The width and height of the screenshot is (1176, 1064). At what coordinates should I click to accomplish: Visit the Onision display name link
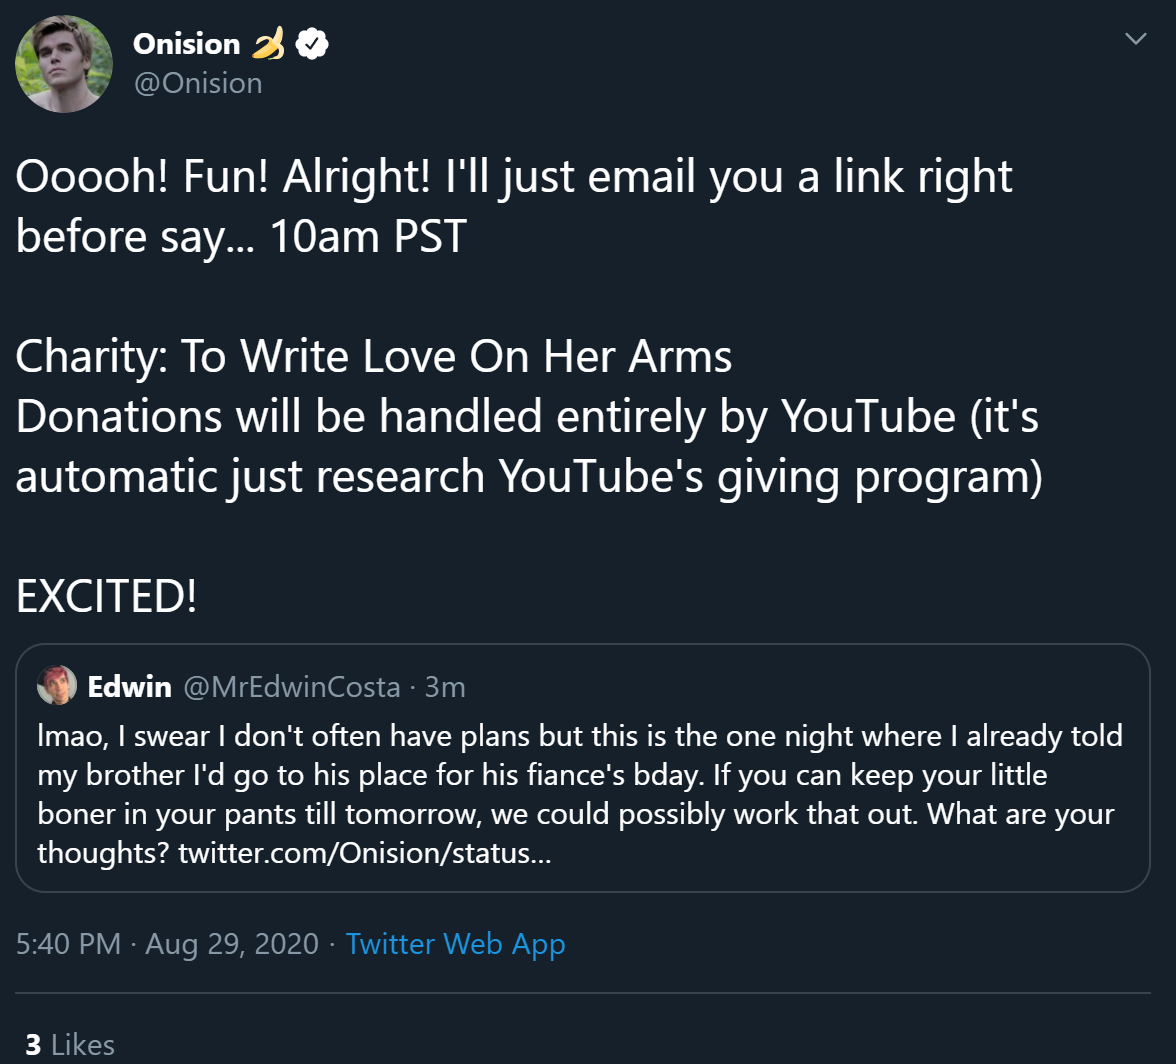click(187, 44)
